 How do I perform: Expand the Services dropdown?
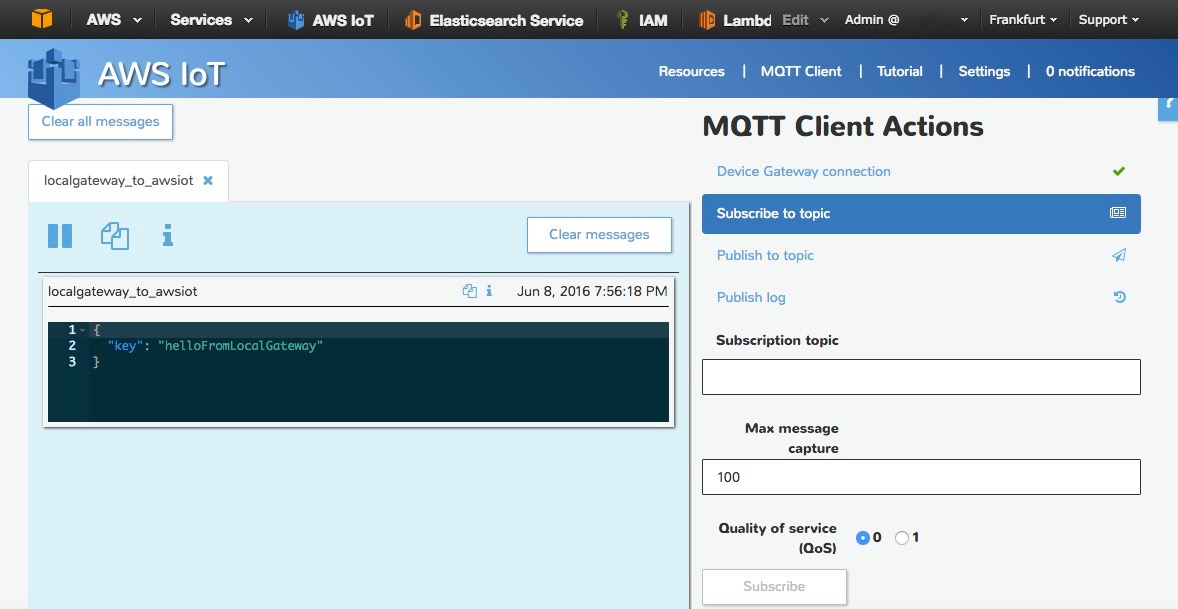click(x=211, y=20)
